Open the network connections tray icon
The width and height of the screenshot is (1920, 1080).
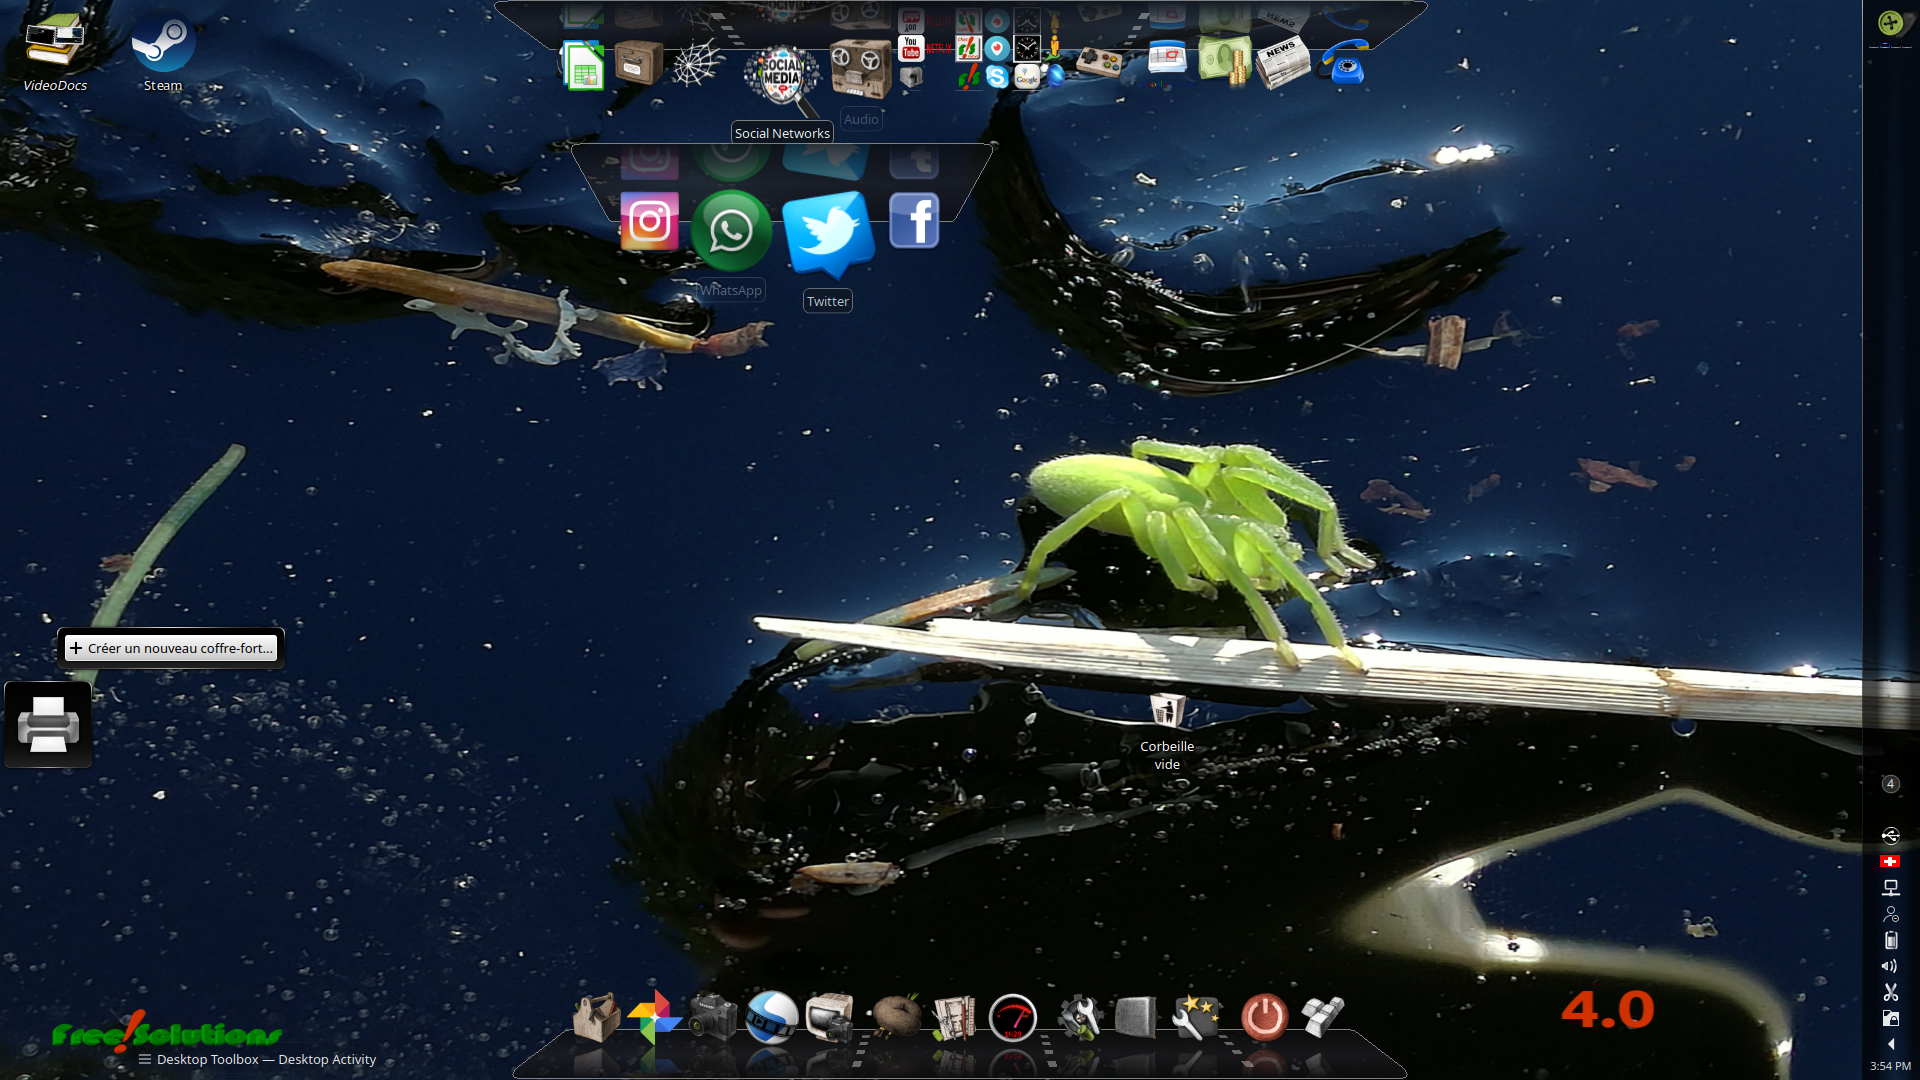pyautogui.click(x=1890, y=888)
